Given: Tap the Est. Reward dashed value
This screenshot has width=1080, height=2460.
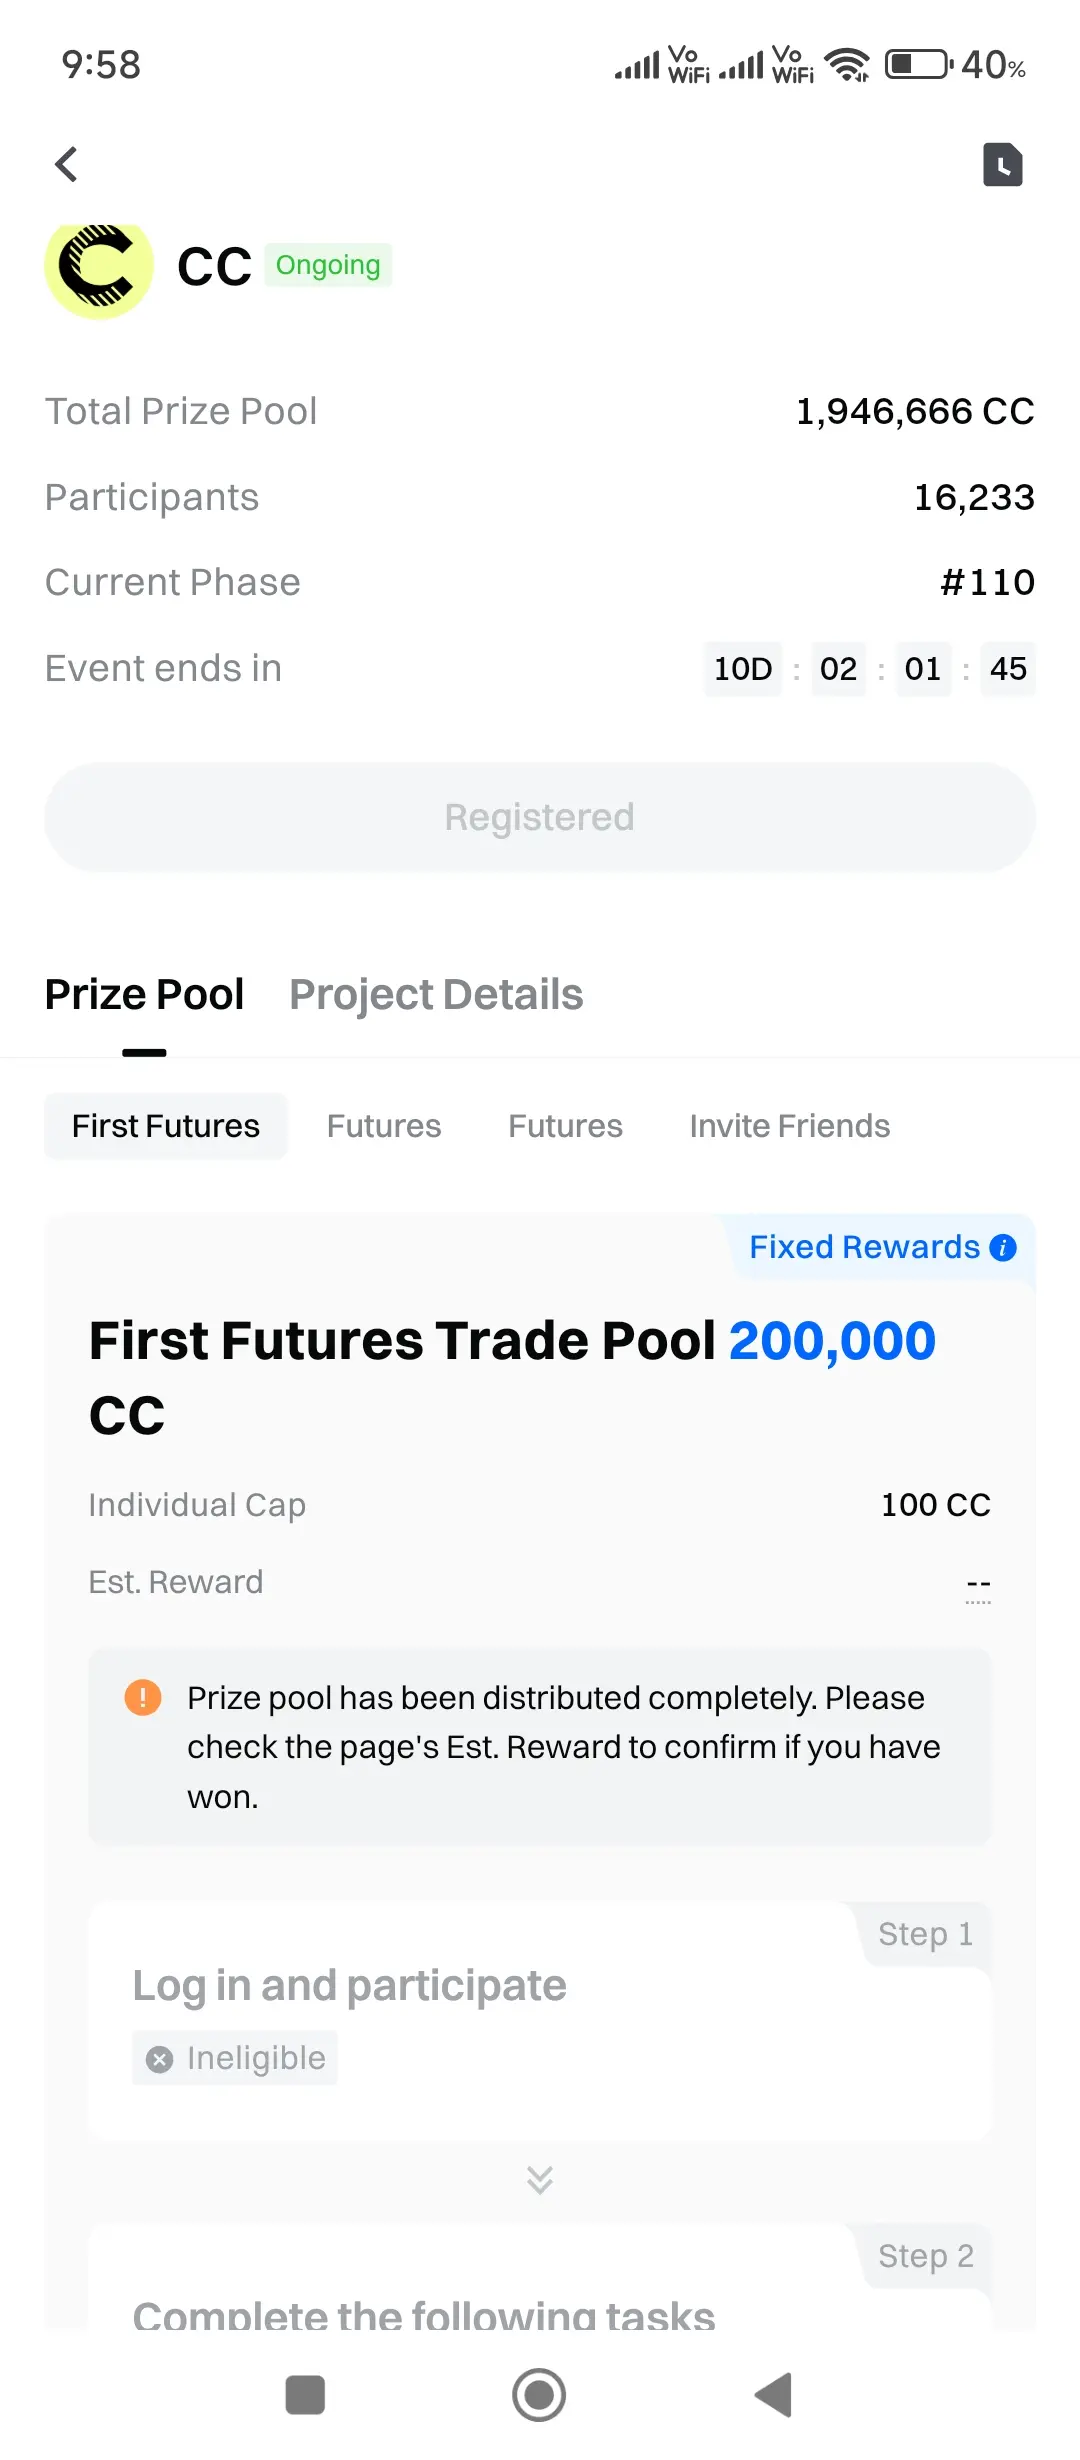Looking at the screenshot, I should click(978, 1585).
